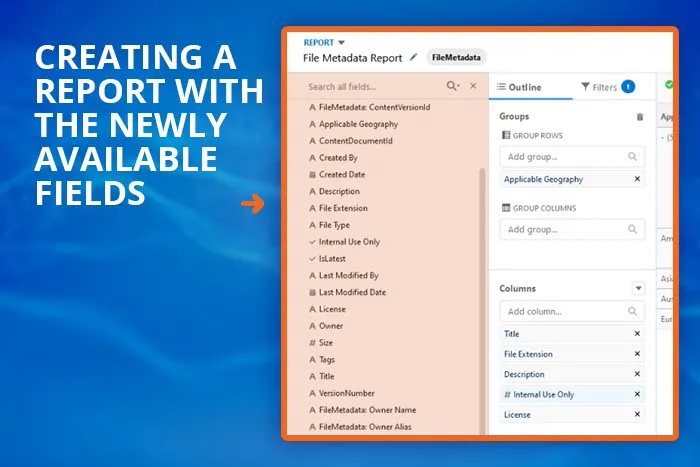Image resolution: width=700 pixels, height=467 pixels.
Task: Select the Internal Use Only column pill
Action: 572,395
